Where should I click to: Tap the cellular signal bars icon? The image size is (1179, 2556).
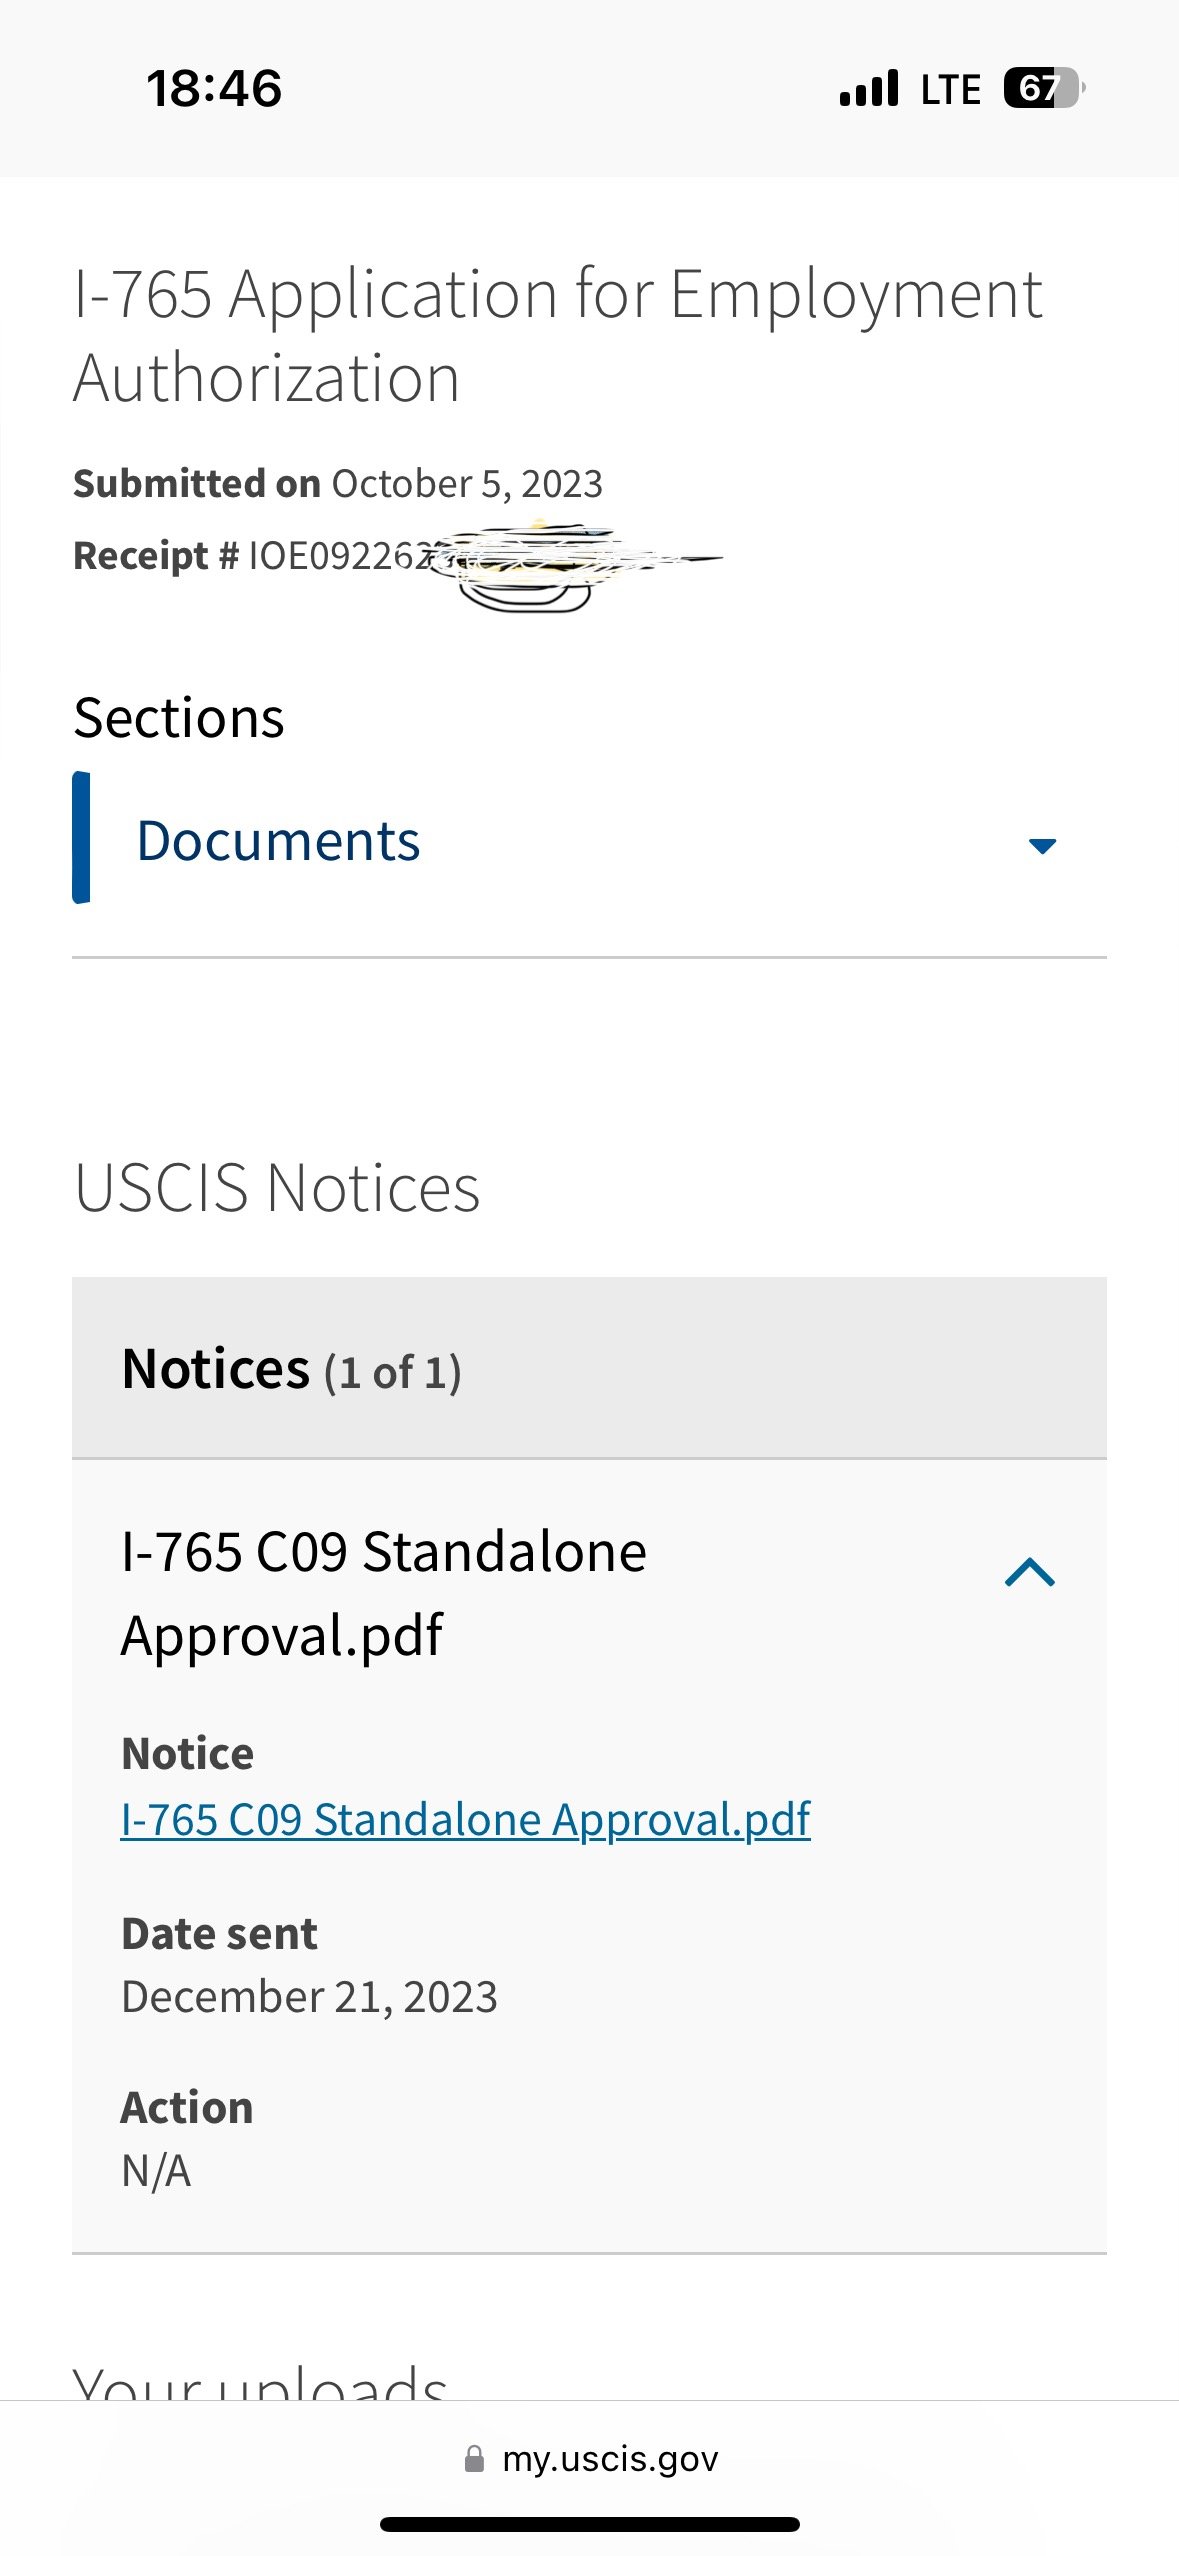pyautogui.click(x=869, y=88)
